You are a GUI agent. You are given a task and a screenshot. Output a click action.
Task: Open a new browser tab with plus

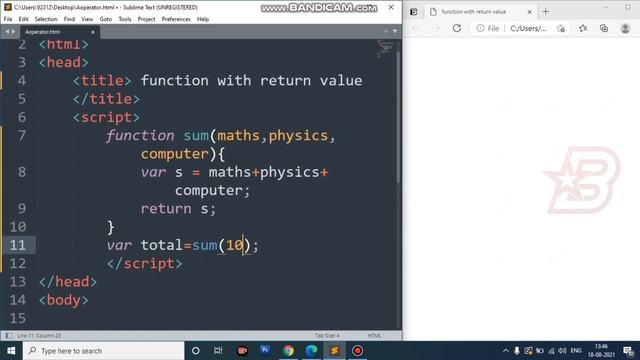(x=545, y=12)
